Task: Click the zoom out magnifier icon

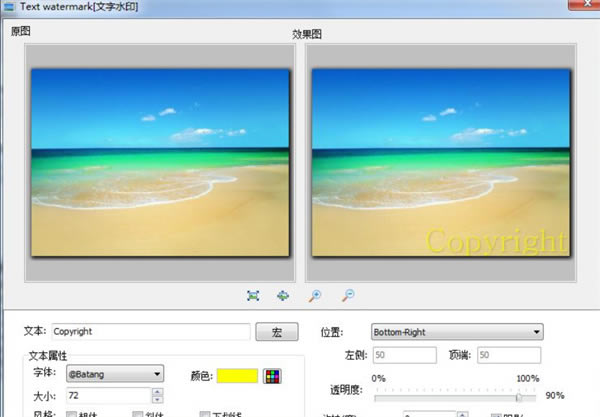Action: pyautogui.click(x=347, y=296)
